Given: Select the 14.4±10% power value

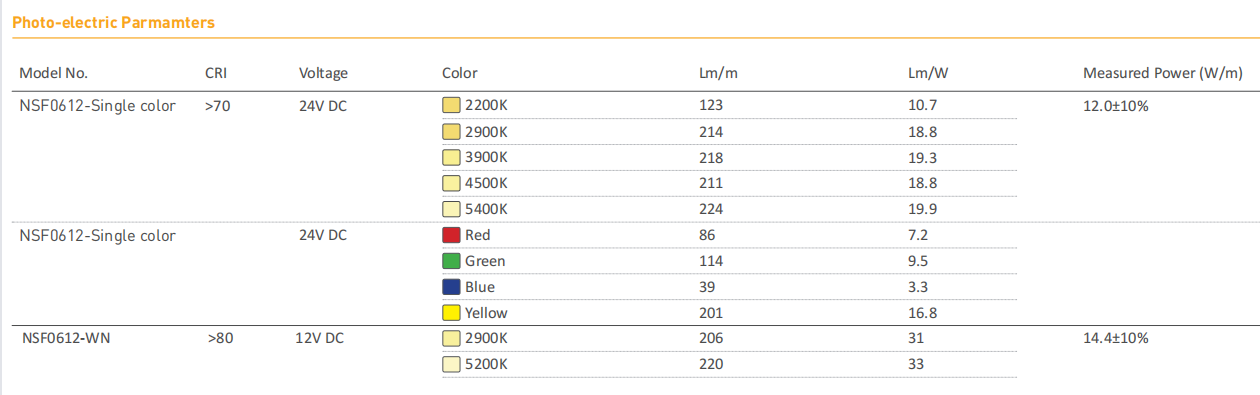Looking at the screenshot, I should [x=1116, y=338].
